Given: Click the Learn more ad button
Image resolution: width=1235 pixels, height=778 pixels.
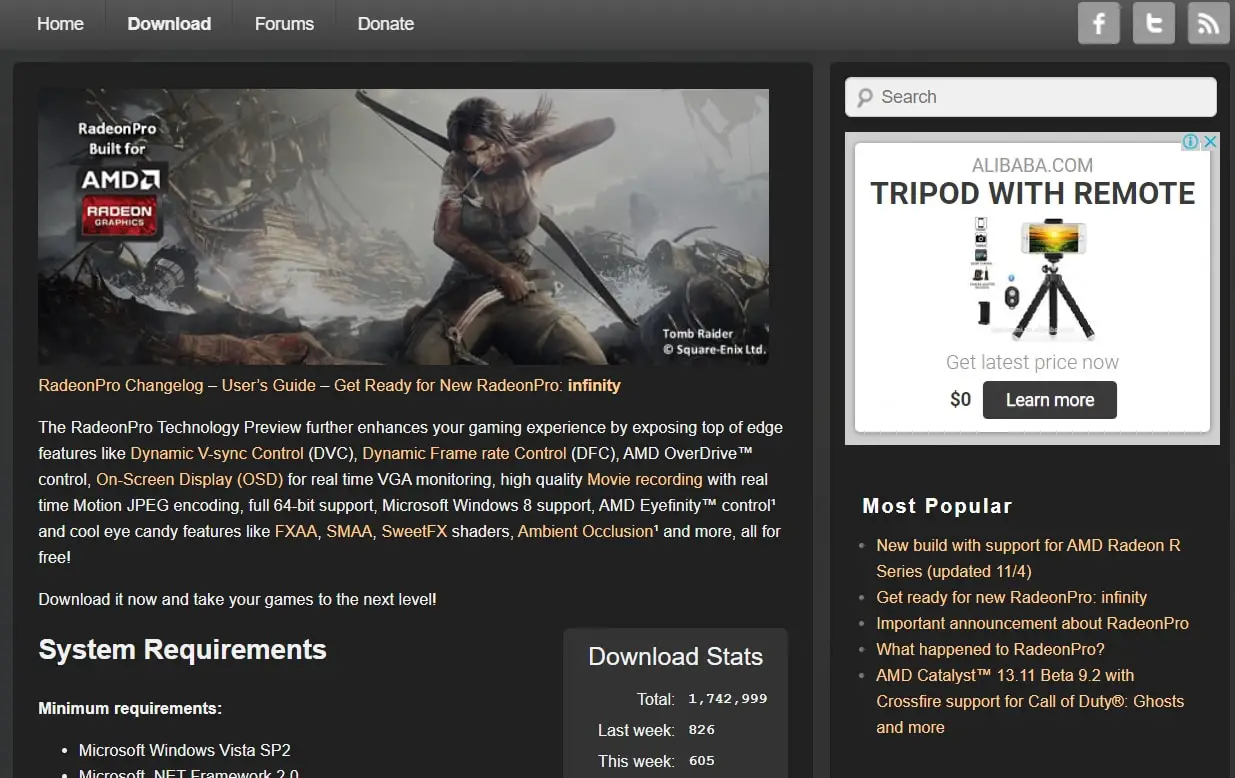Looking at the screenshot, I should (x=1050, y=400).
